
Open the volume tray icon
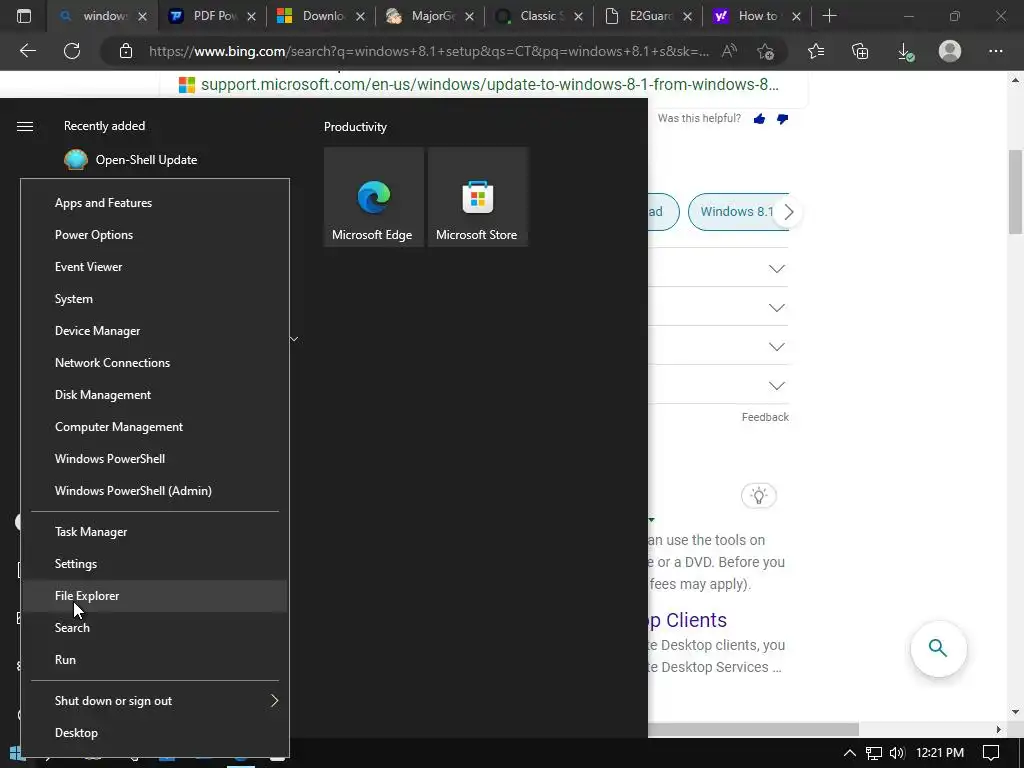(x=897, y=753)
